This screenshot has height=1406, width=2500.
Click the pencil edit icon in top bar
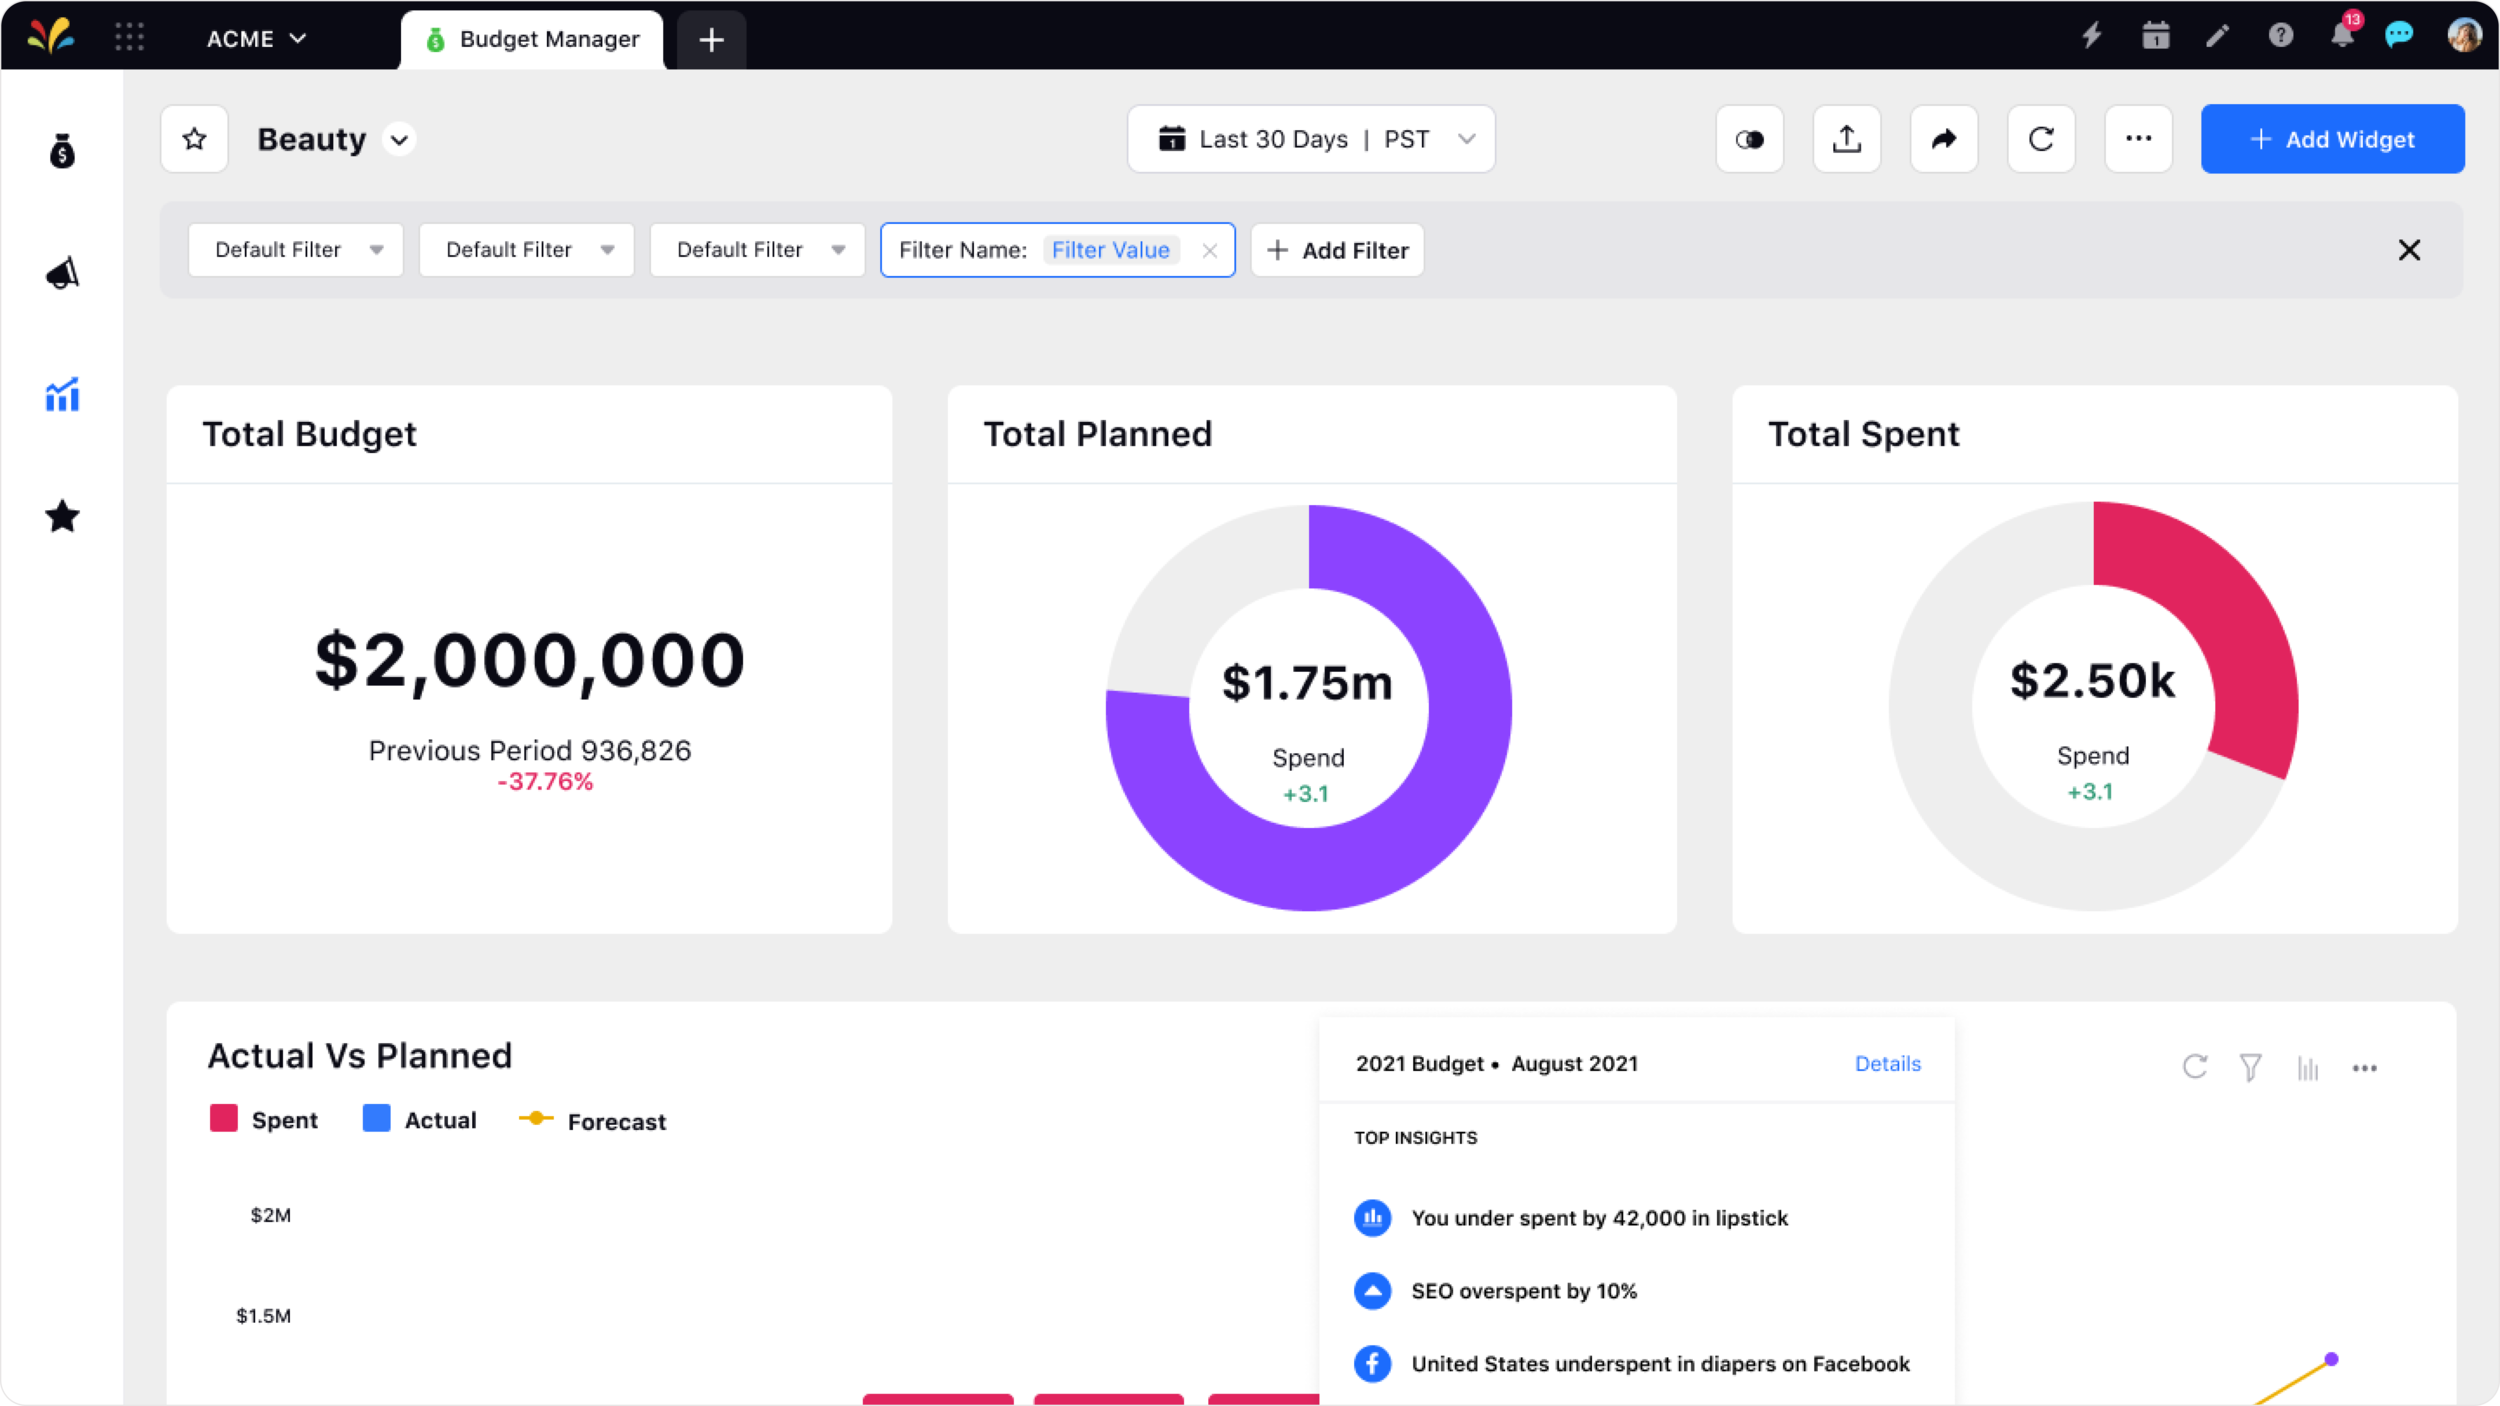[x=2218, y=36]
